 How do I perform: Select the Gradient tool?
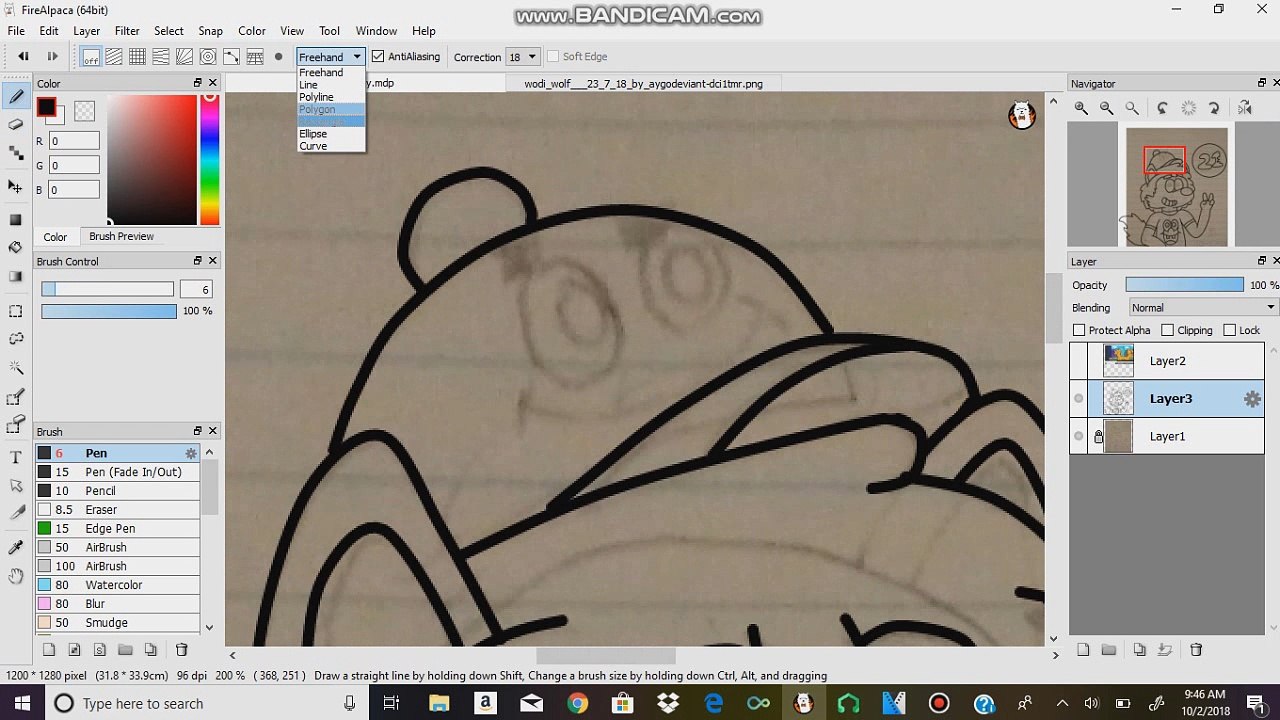point(16,276)
